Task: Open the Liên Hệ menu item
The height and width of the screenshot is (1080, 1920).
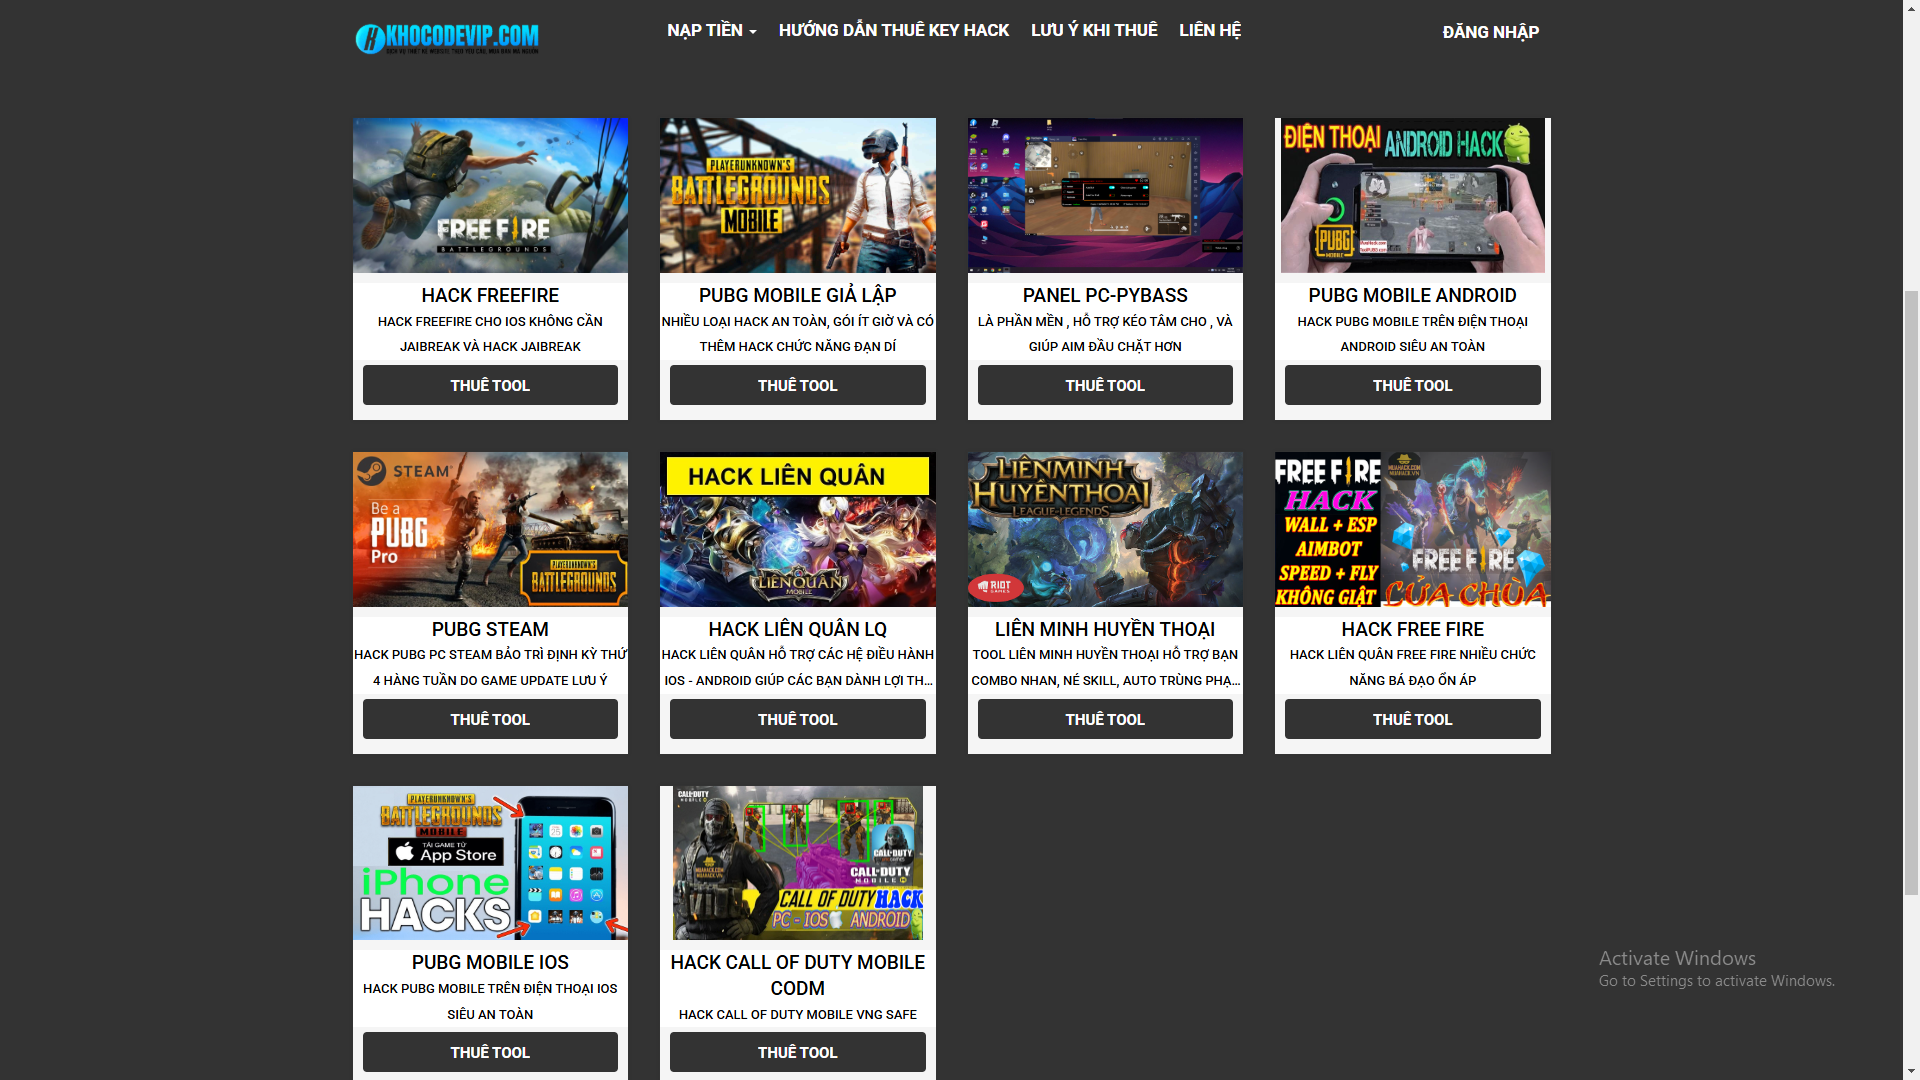Action: 1209,31
